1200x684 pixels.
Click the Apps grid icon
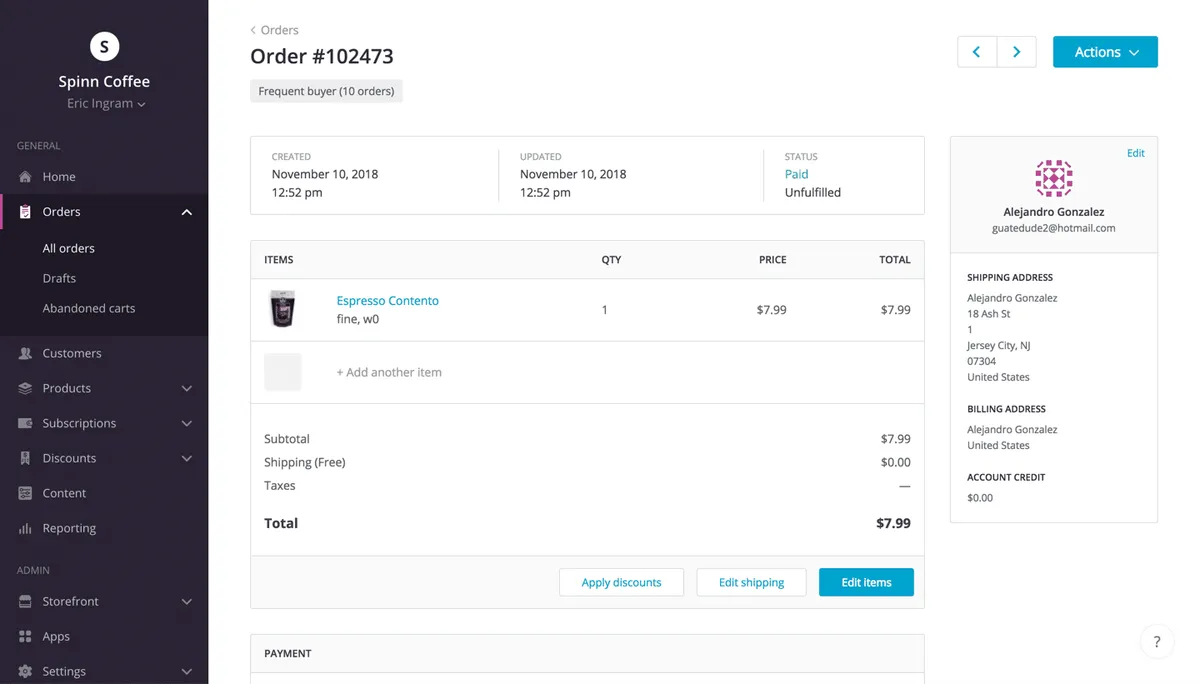pyautogui.click(x=25, y=636)
